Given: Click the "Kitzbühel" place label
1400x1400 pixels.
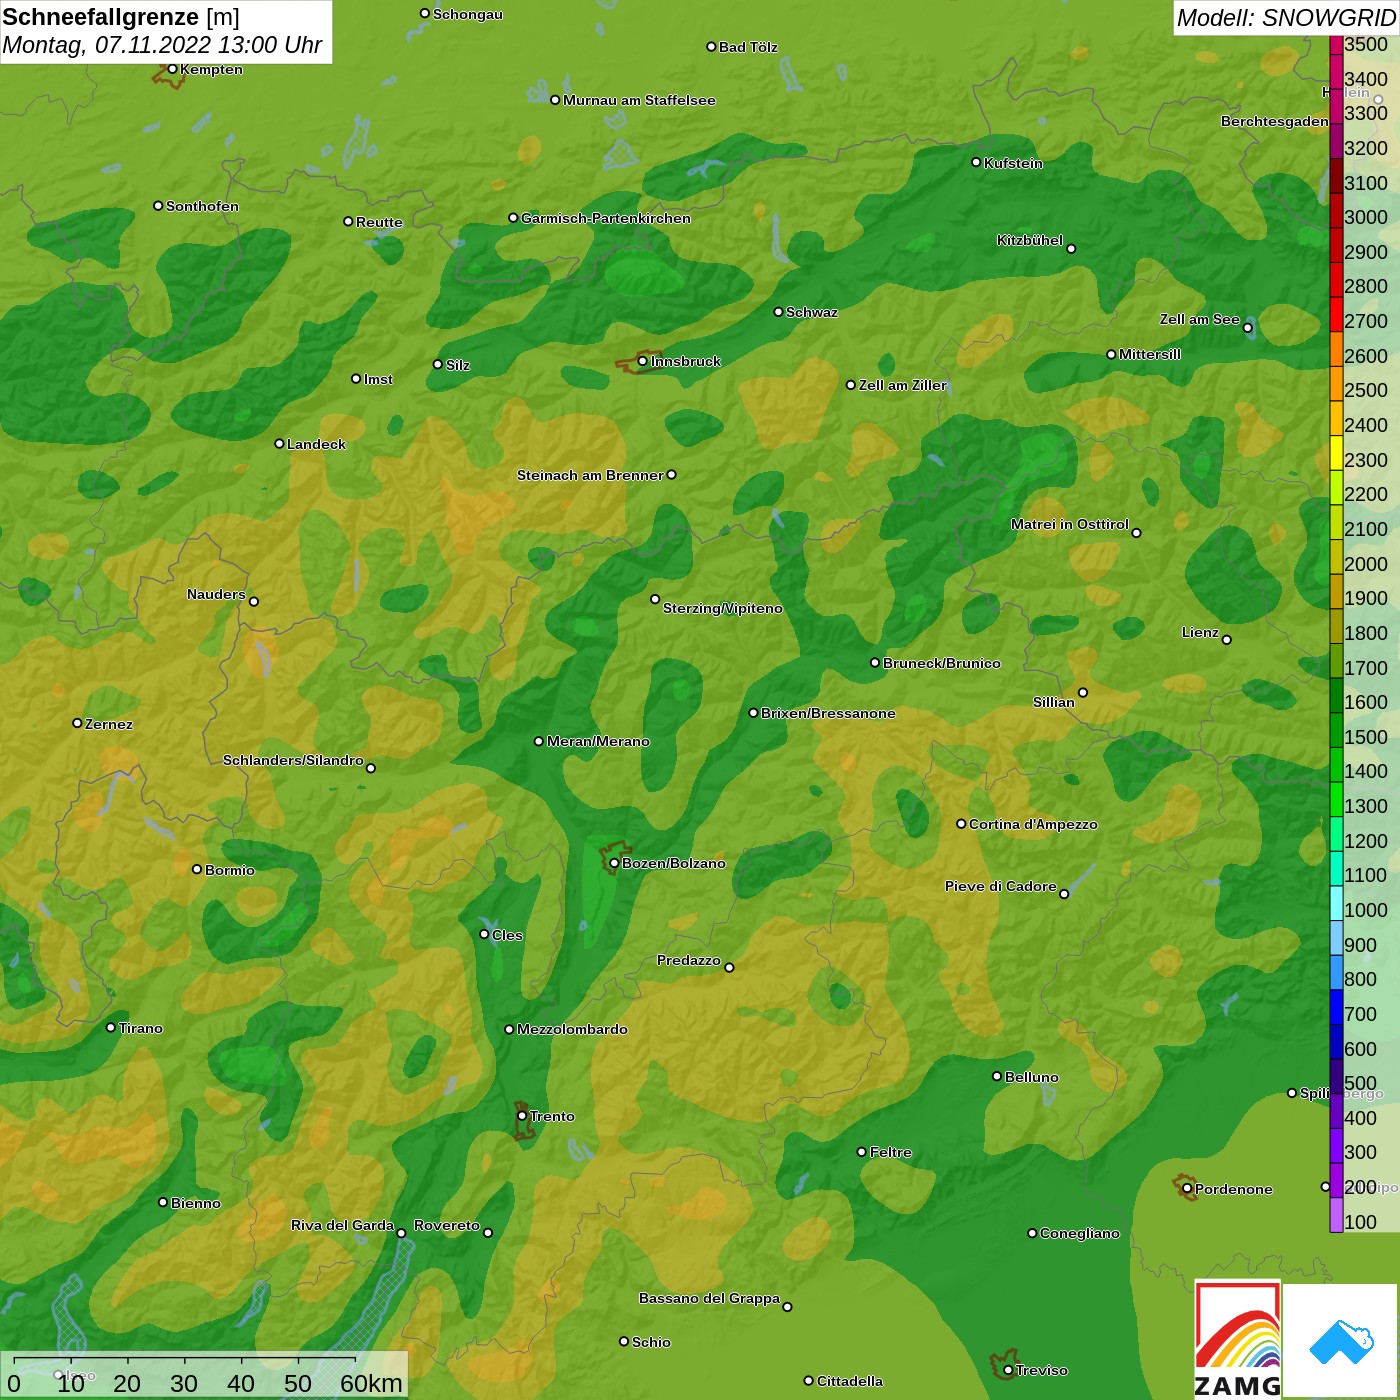Looking at the screenshot, I should click(1030, 240).
